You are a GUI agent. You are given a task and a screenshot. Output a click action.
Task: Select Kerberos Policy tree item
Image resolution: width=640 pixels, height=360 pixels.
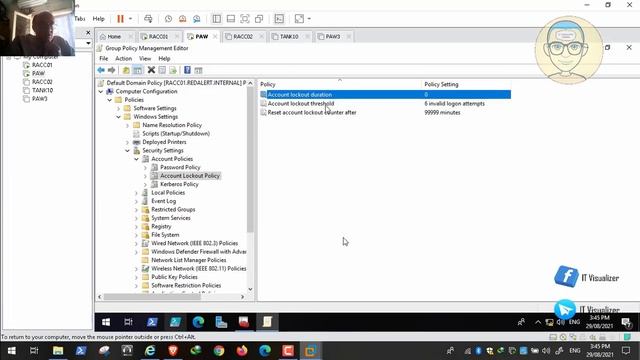click(x=179, y=184)
